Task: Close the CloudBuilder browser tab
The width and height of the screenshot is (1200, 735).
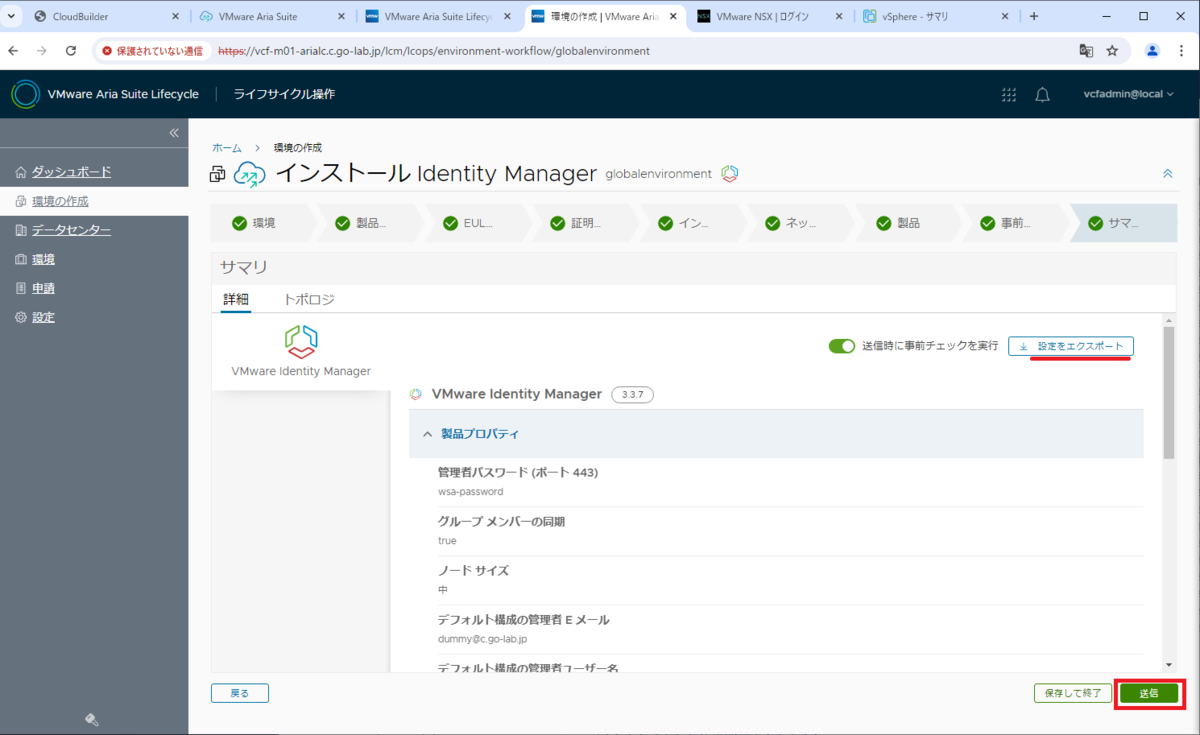Action: [175, 16]
